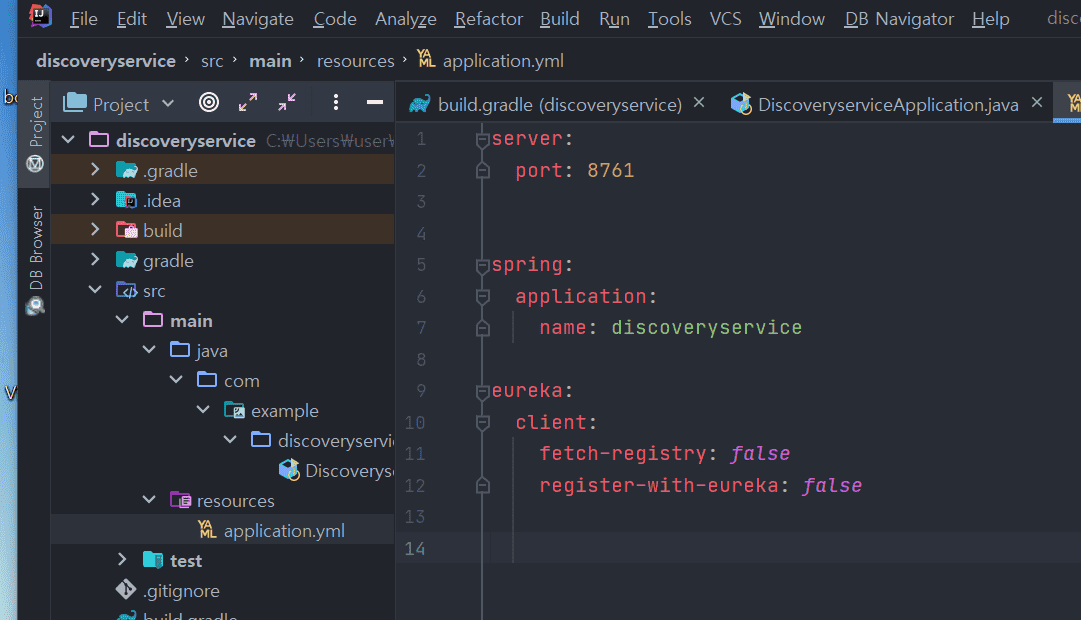Select application.yml in project tree
Screen dimensions: 1081x620
click(284, 531)
